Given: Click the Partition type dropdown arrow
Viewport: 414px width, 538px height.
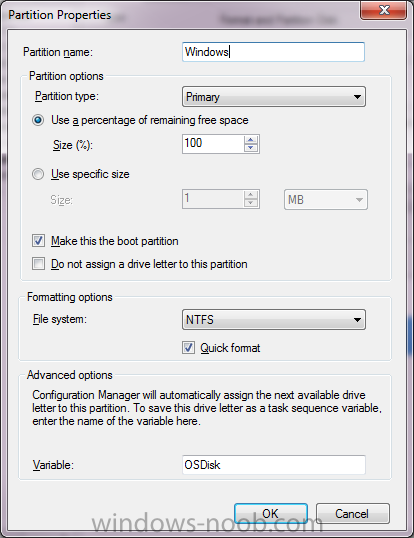Looking at the screenshot, I should pyautogui.click(x=357, y=97).
